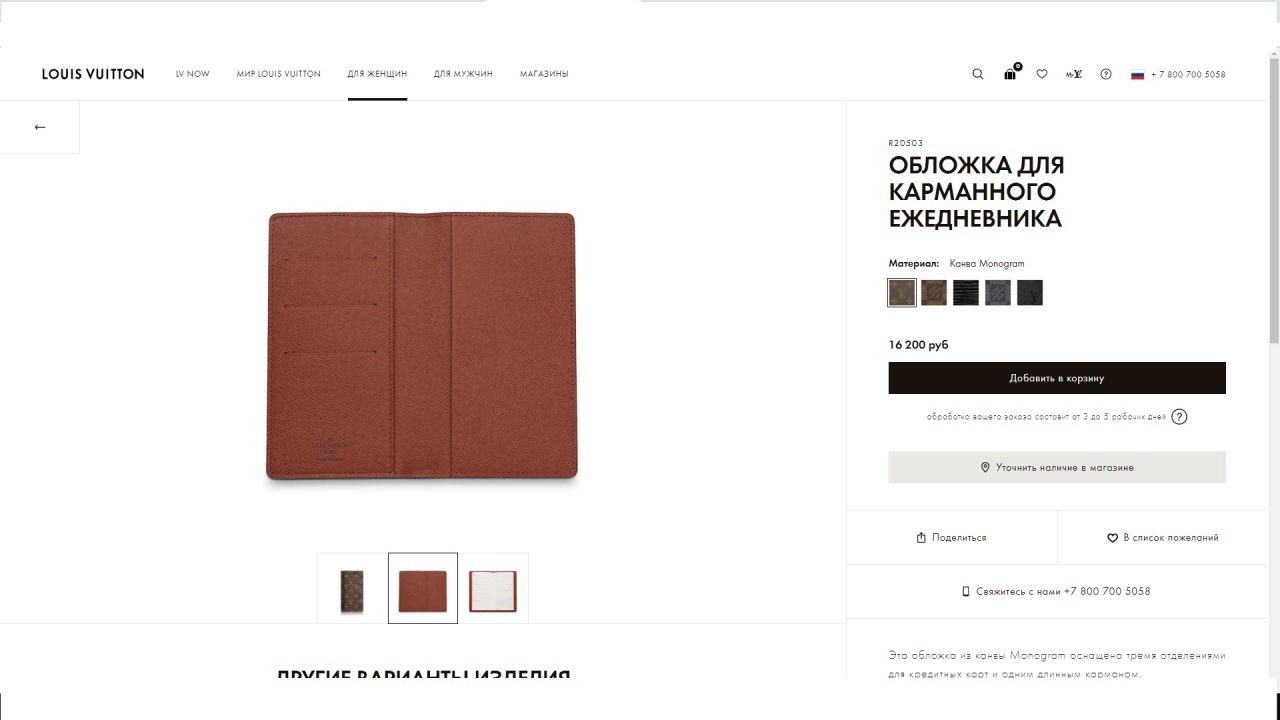
Task: Click the LOUIS VUITTON logo
Action: pos(93,74)
